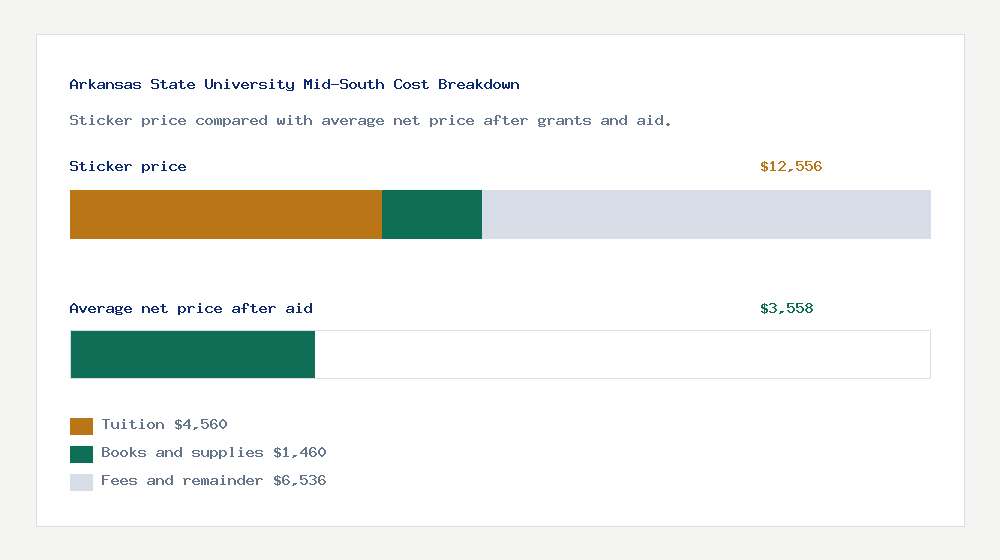Select the gray fees segment in sticker bar
This screenshot has height=560, width=1000.
707,214
